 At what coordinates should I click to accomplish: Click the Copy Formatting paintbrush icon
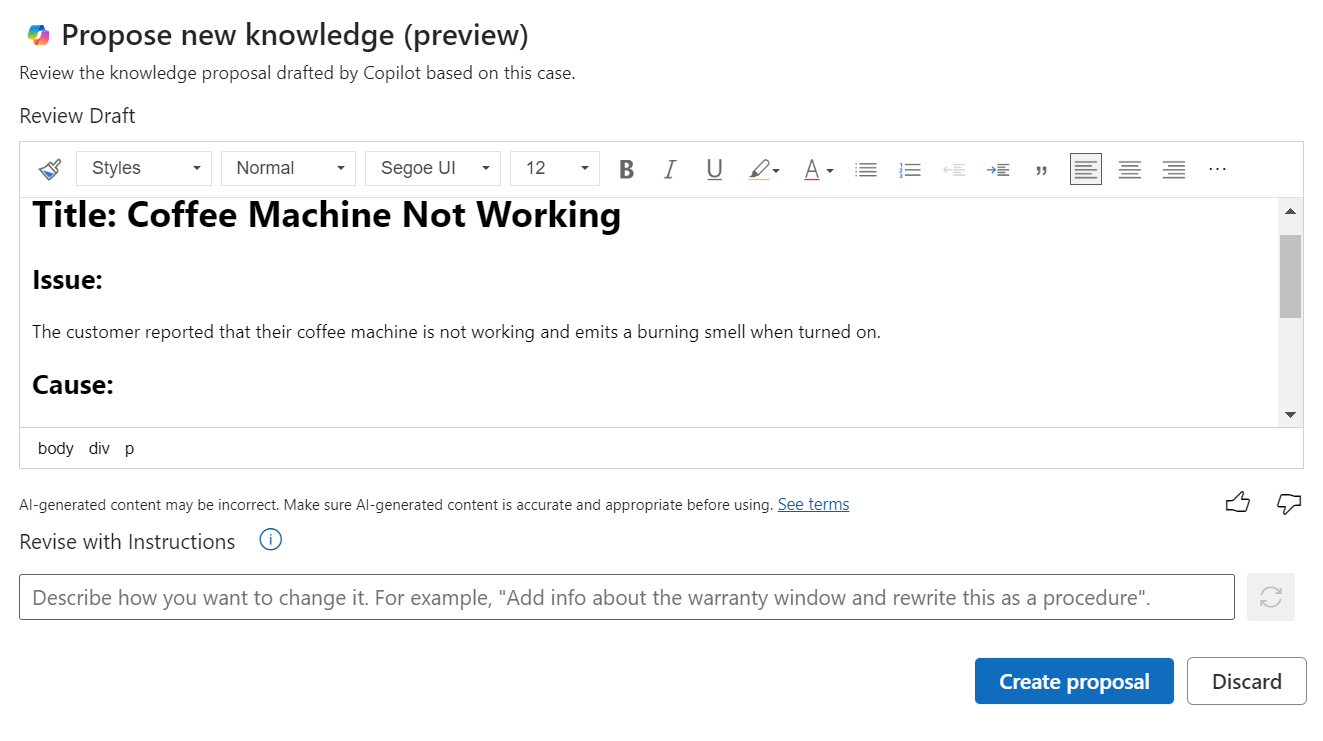(50, 169)
